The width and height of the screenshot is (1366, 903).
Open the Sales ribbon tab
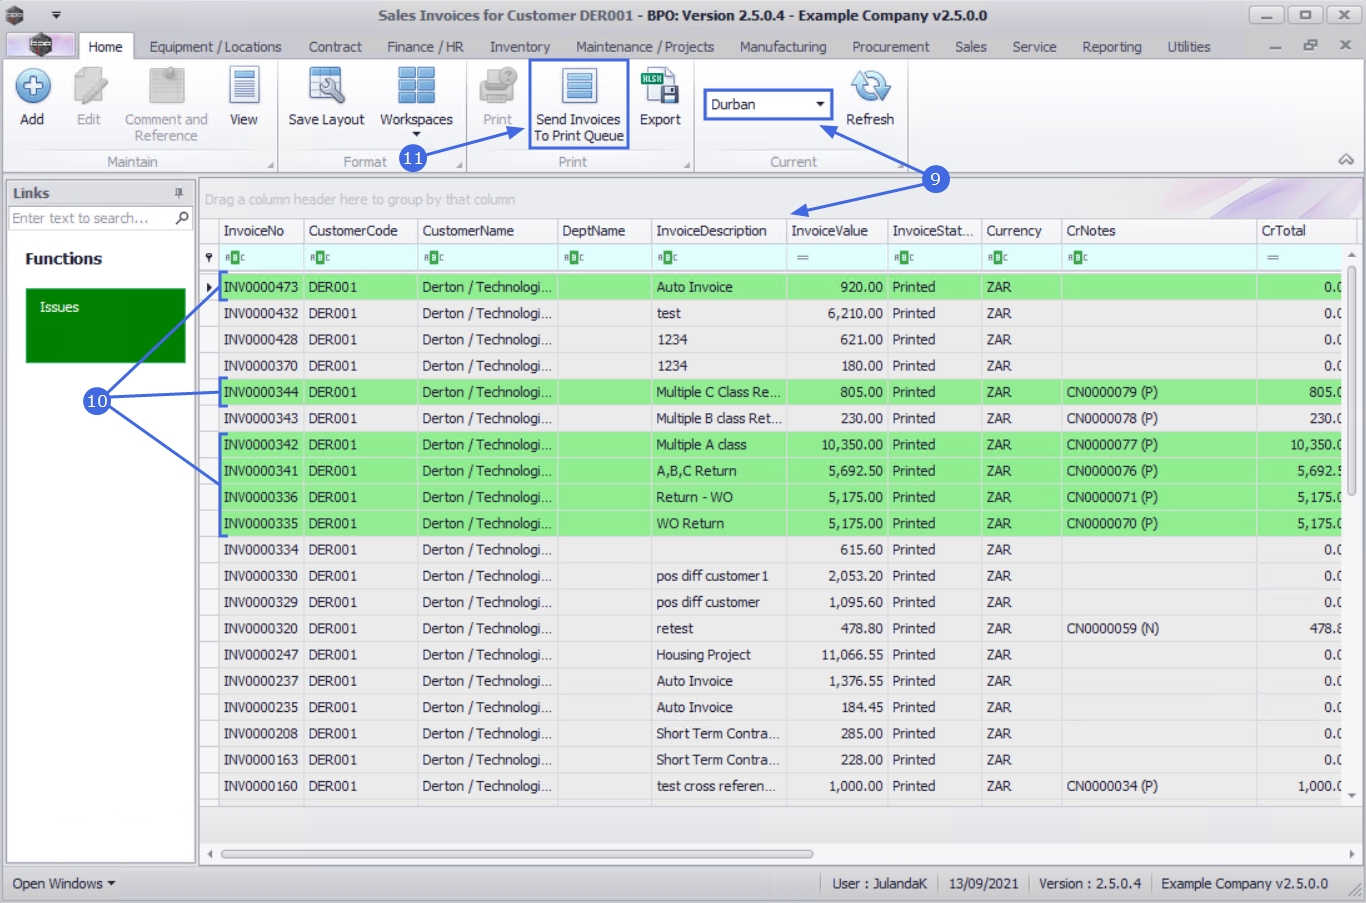[x=970, y=46]
